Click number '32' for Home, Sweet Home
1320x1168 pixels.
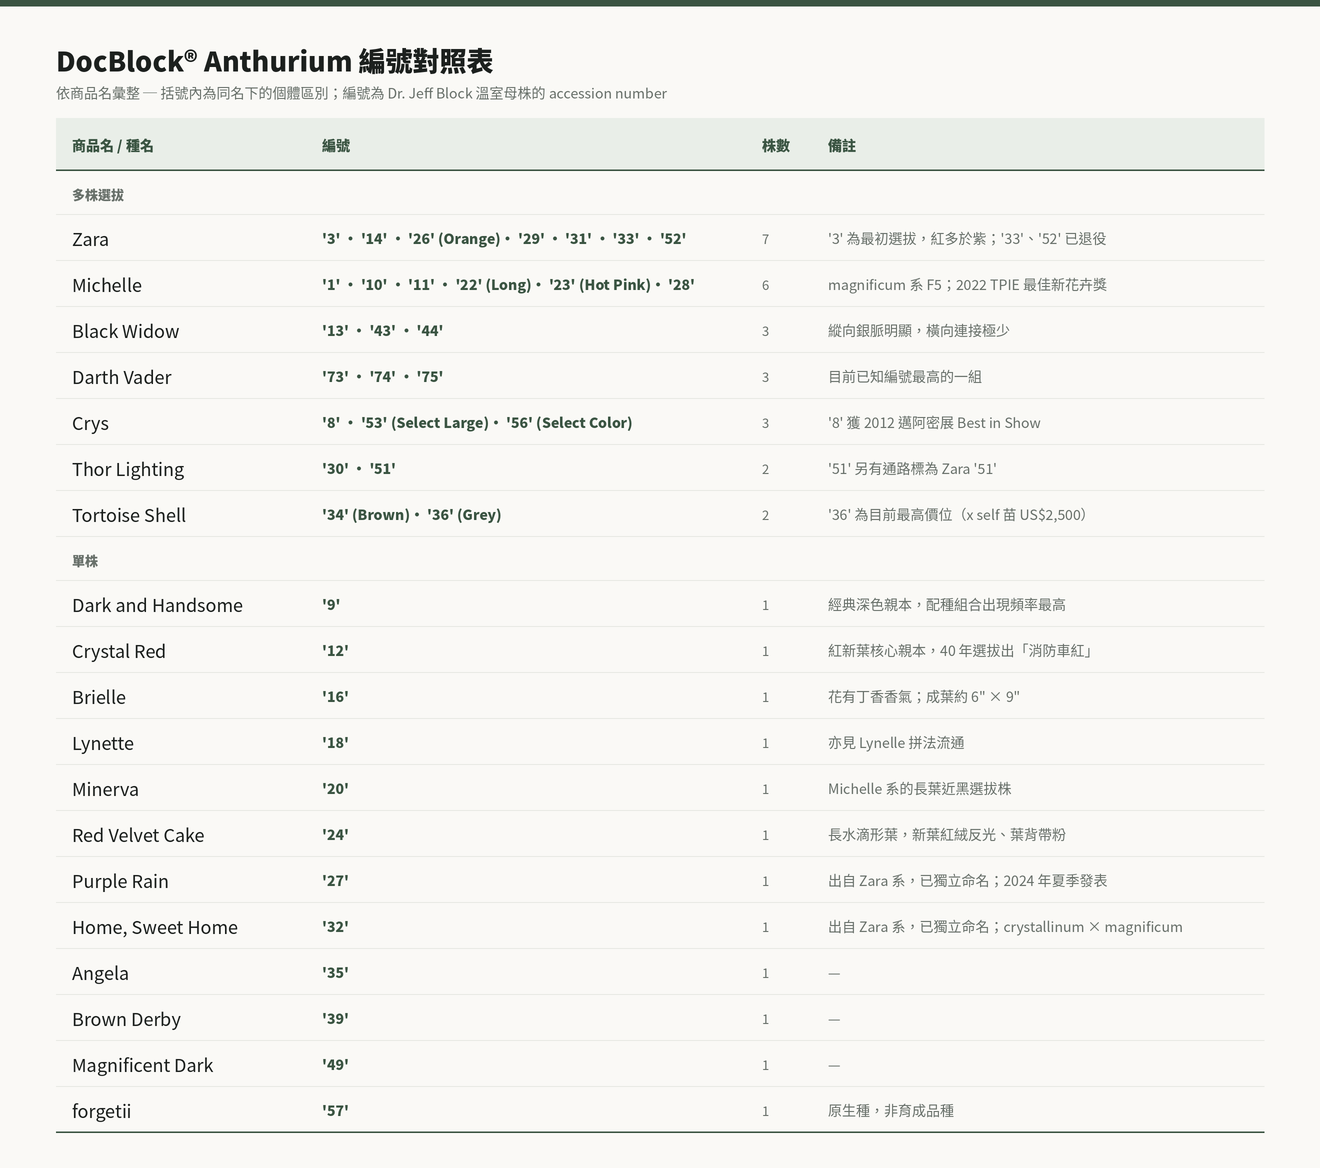[335, 927]
